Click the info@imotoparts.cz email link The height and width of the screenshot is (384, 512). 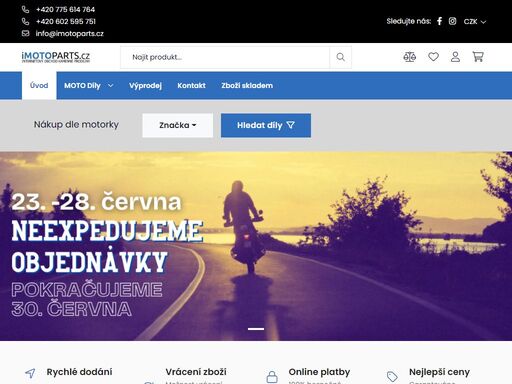[70, 33]
